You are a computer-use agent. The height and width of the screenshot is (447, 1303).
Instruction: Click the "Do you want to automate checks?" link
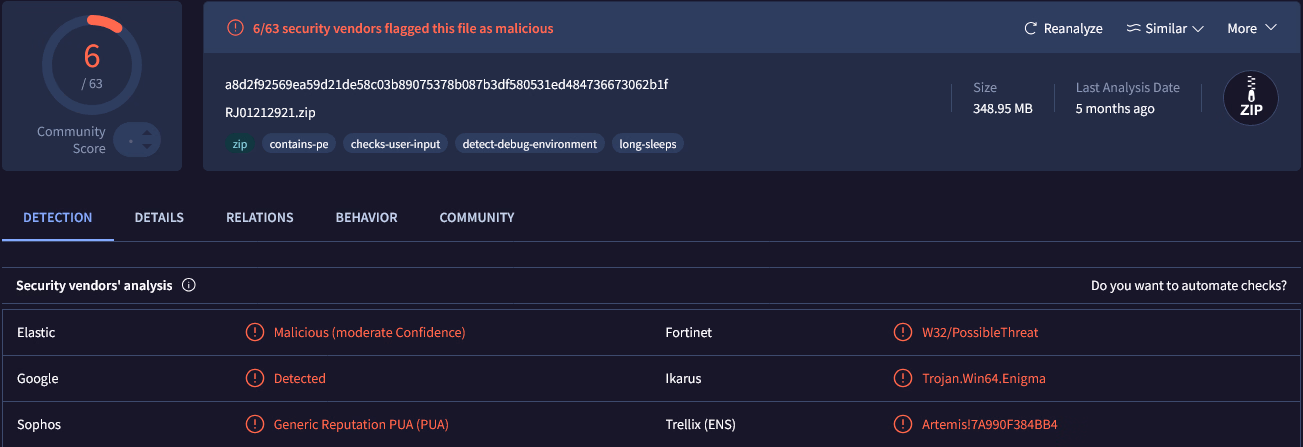[1188, 286]
